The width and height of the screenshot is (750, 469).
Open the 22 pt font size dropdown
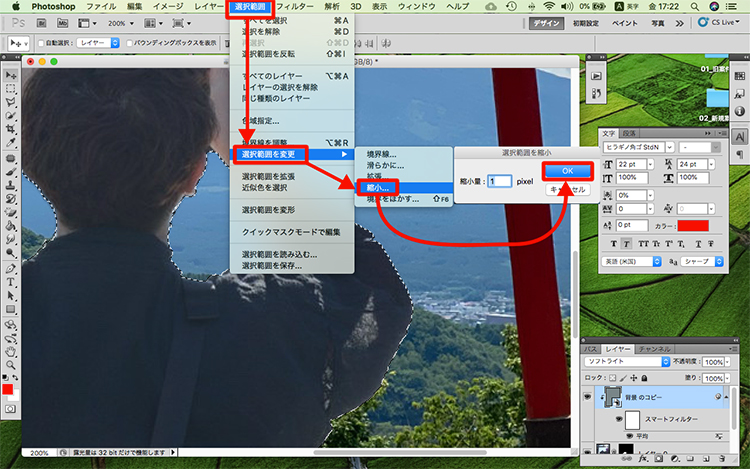pyautogui.click(x=651, y=164)
